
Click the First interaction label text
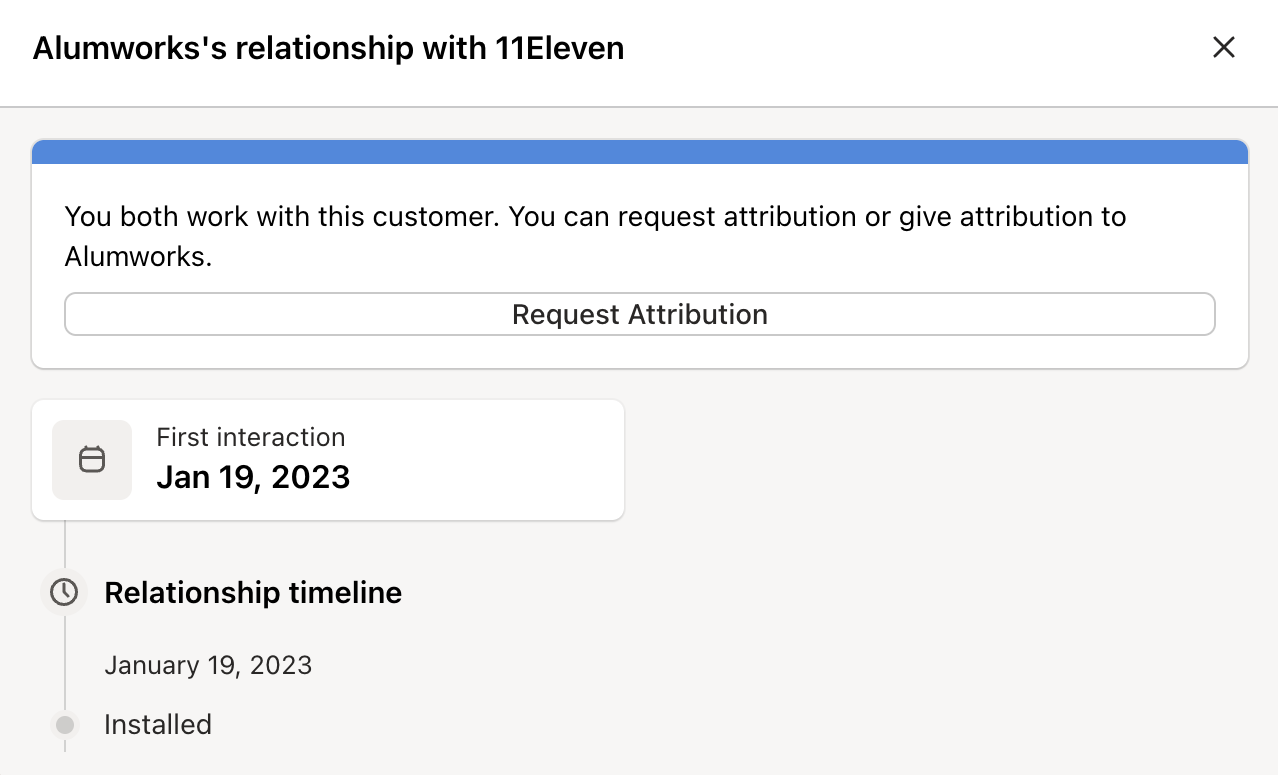pos(250,437)
